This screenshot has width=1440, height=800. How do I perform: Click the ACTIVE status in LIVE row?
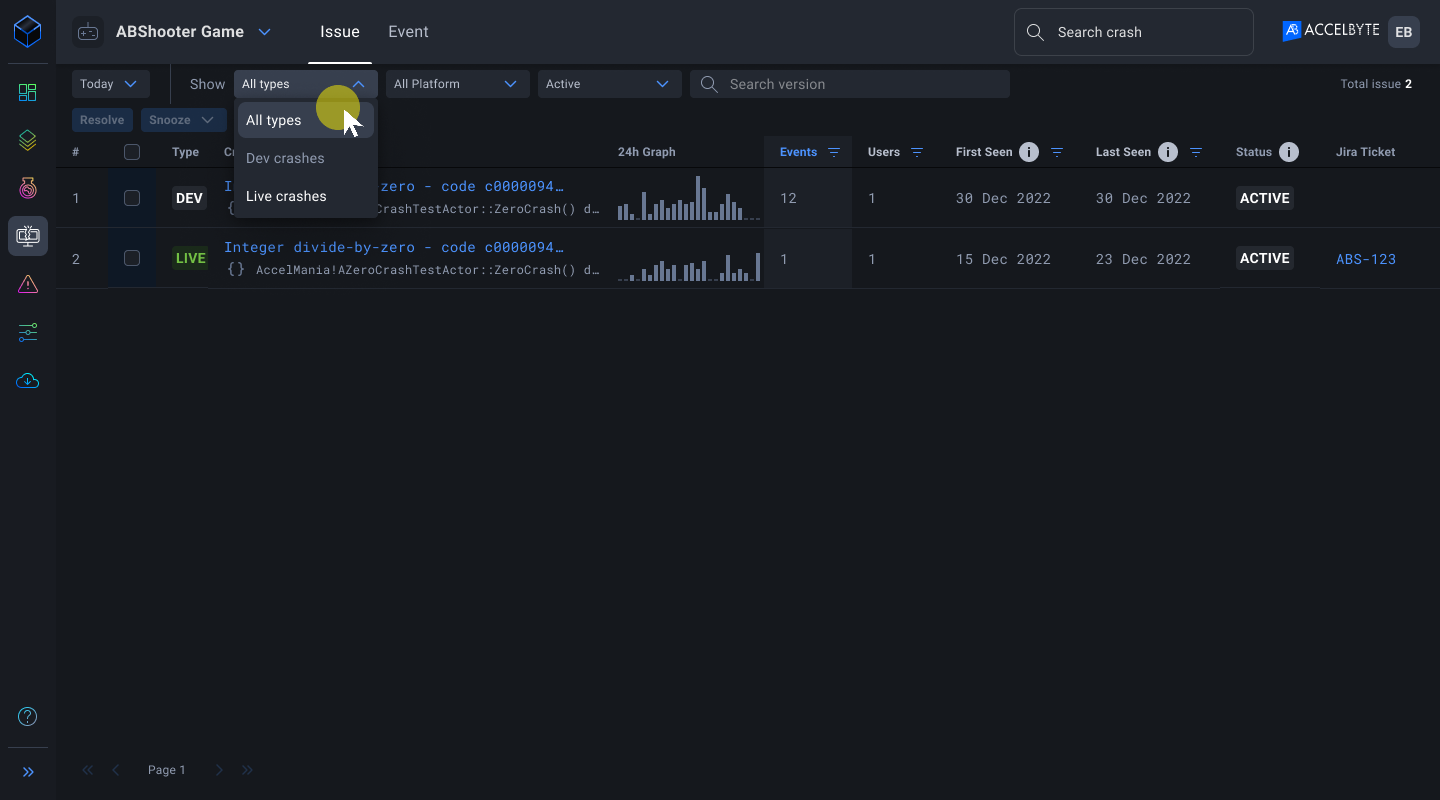[x=1265, y=258]
